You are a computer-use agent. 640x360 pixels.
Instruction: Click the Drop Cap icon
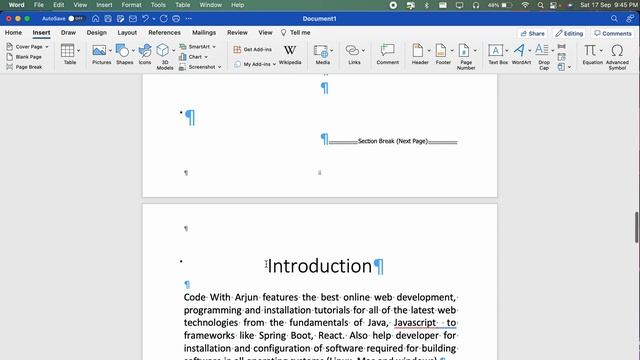tap(542, 50)
